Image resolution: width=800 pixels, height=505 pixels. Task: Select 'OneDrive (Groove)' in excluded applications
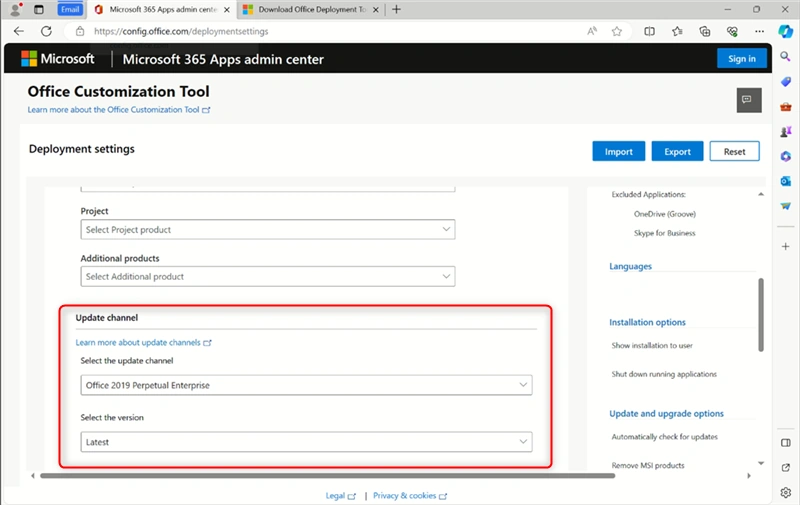[x=665, y=214]
